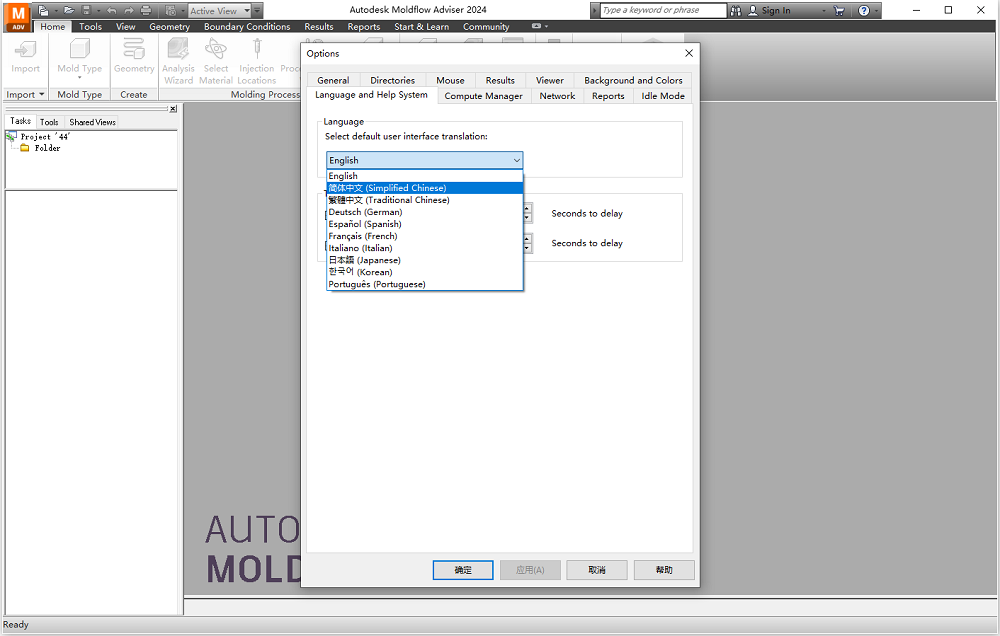Open the Compute Manager tab

pyautogui.click(x=483, y=96)
